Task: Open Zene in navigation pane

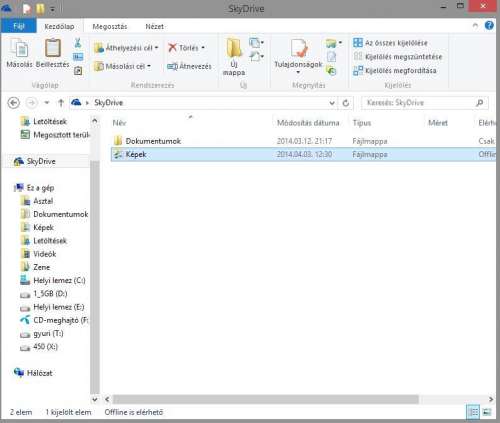Action: (x=35, y=267)
